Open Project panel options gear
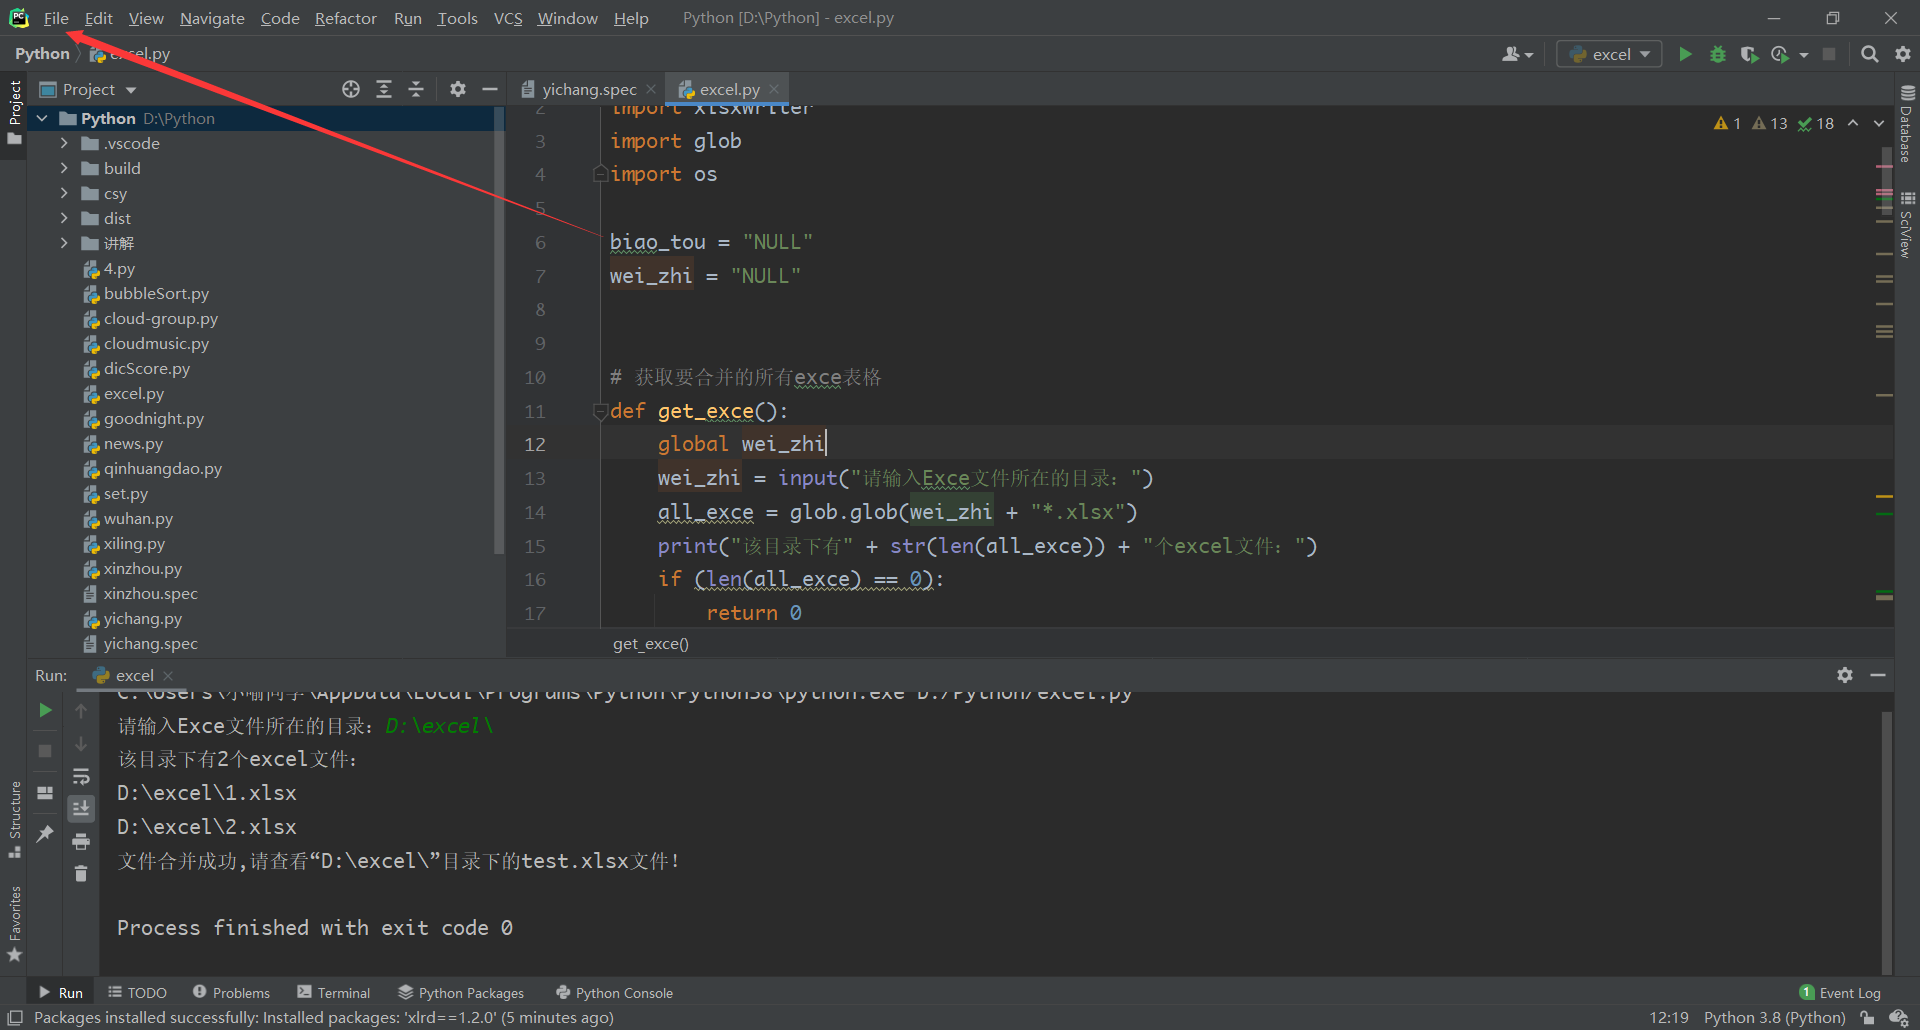Screen dimensions: 1920x1030 coord(458,89)
